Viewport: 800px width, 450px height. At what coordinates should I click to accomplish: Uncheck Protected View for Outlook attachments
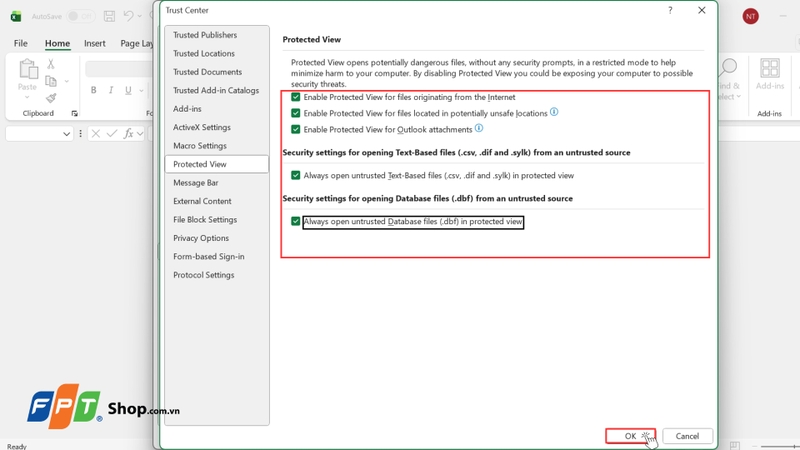pos(295,130)
